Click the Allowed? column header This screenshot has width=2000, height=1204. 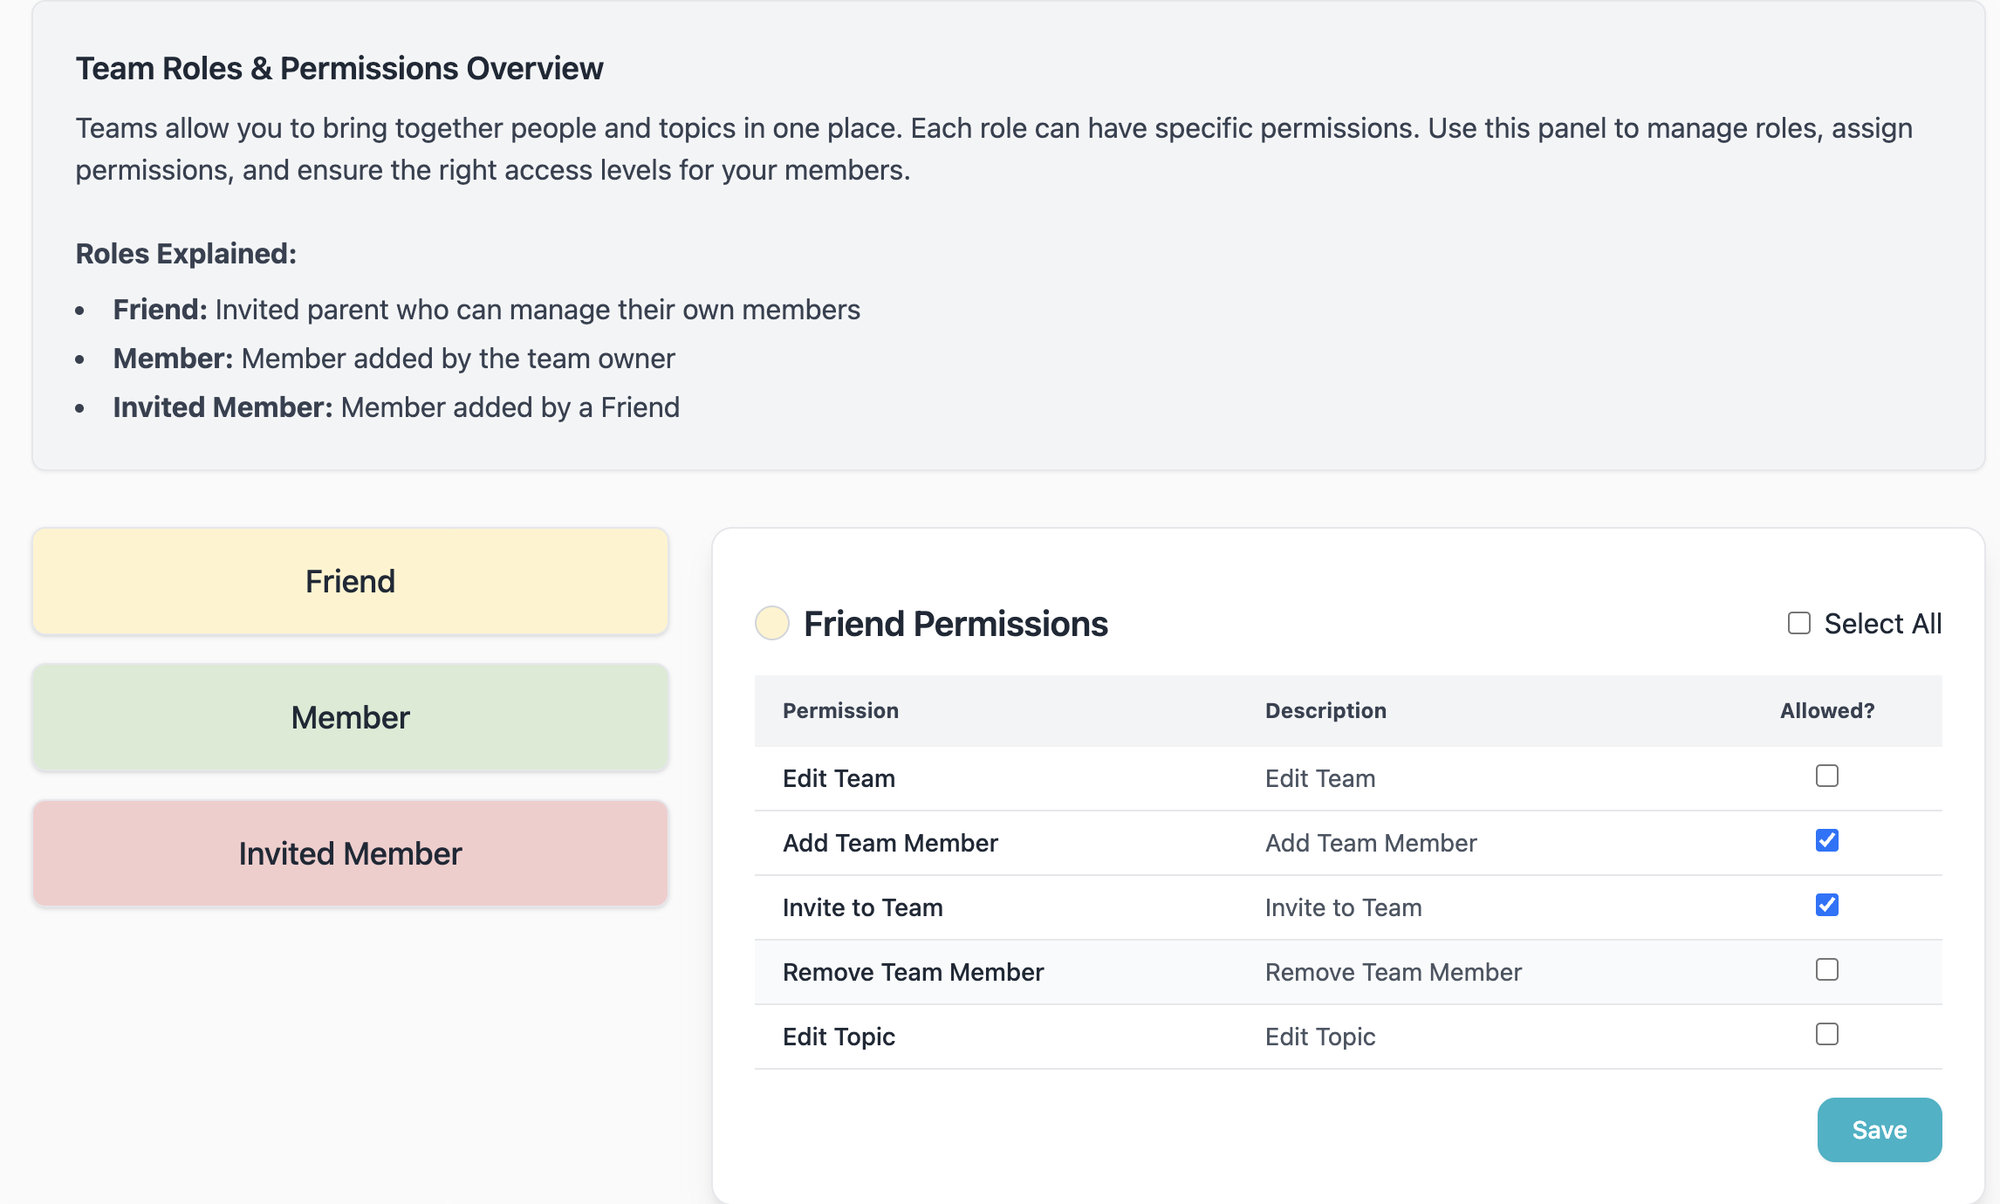pyautogui.click(x=1826, y=711)
